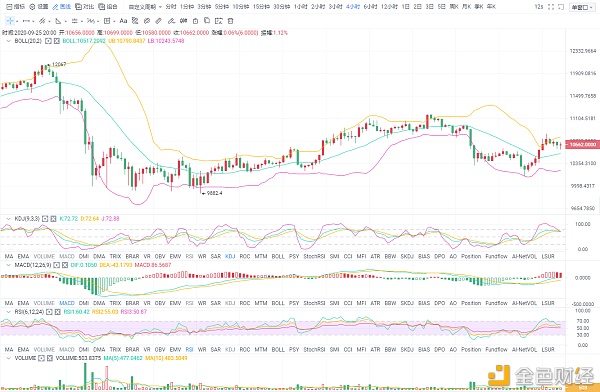Click the pencil edit drawing icon
The image size is (600, 392).
(x=171, y=21)
